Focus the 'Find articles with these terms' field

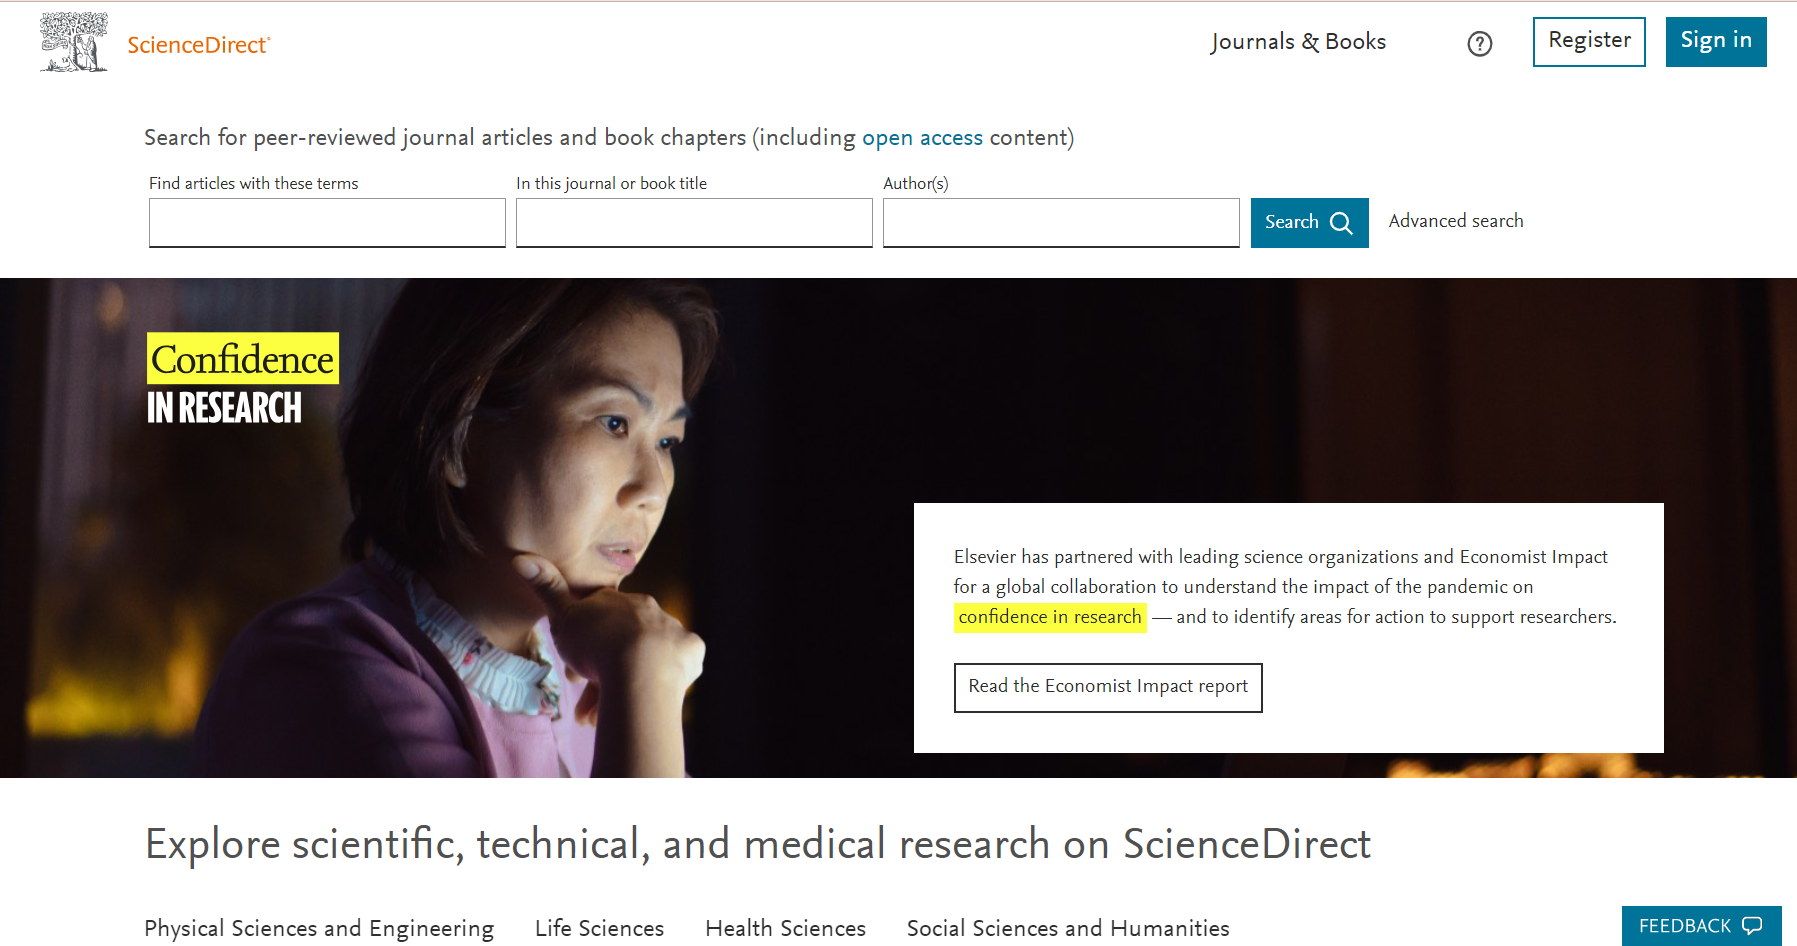coord(327,222)
